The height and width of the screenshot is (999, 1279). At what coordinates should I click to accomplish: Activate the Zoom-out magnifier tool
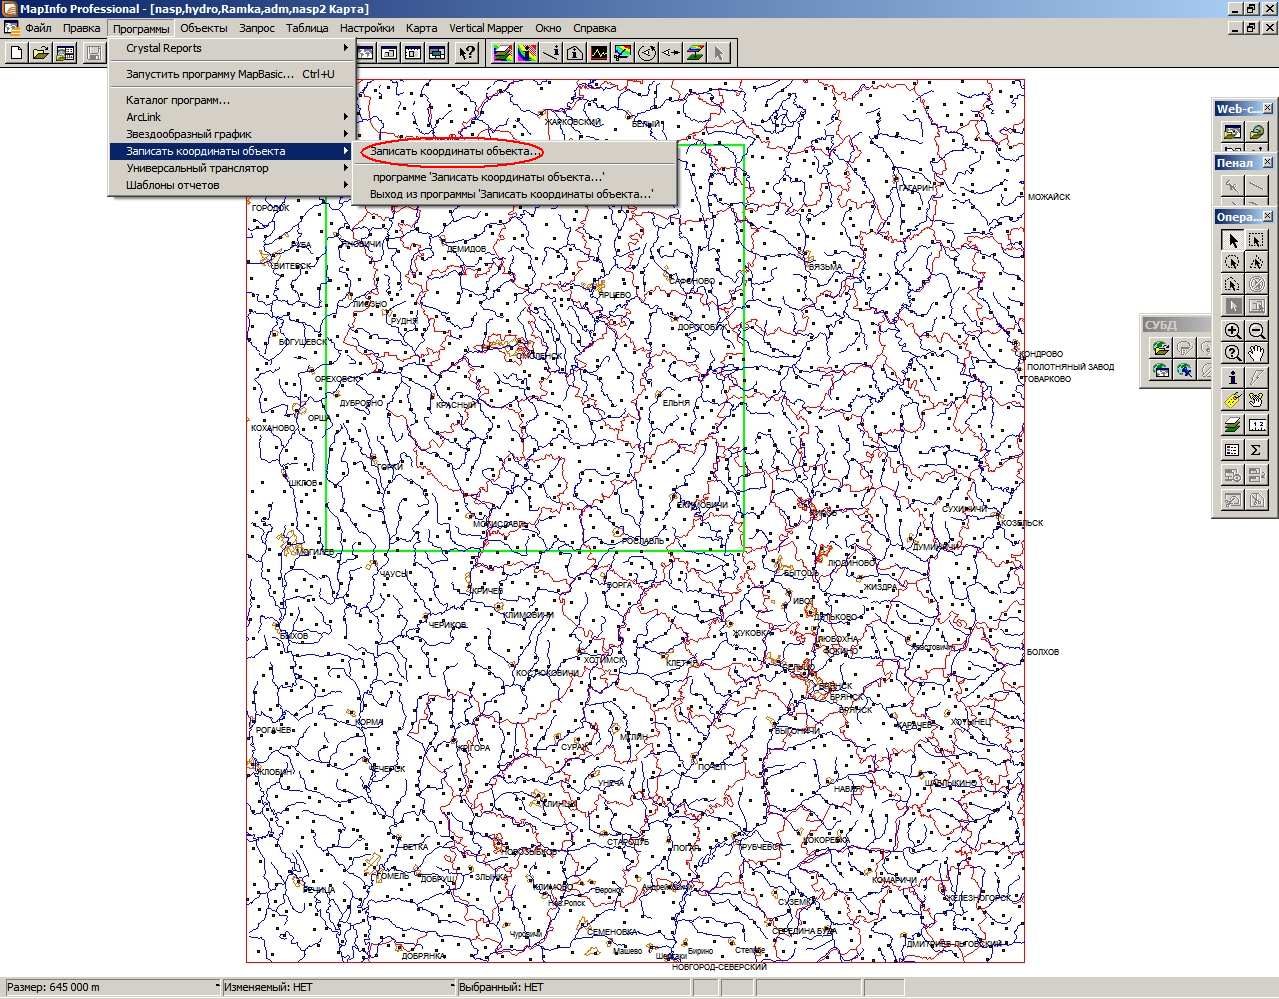tap(1256, 331)
